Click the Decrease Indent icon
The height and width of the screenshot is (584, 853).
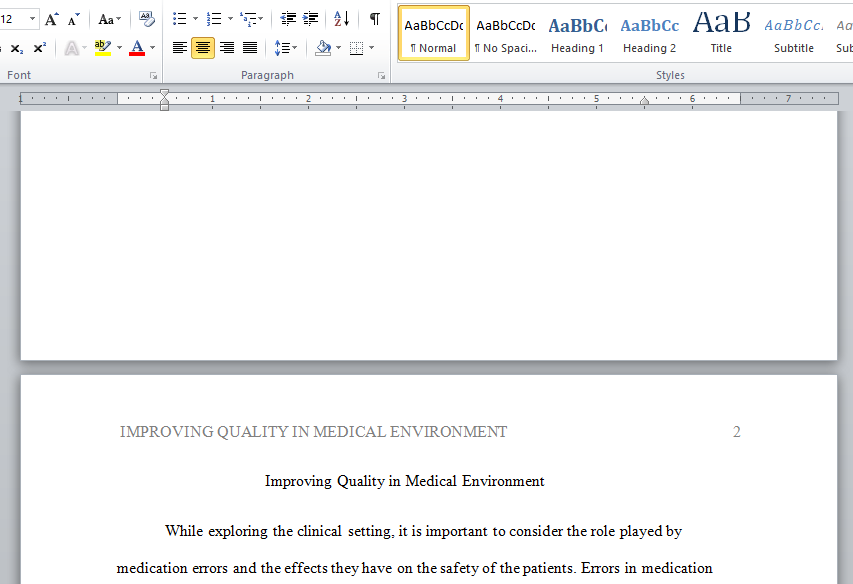tap(288, 20)
